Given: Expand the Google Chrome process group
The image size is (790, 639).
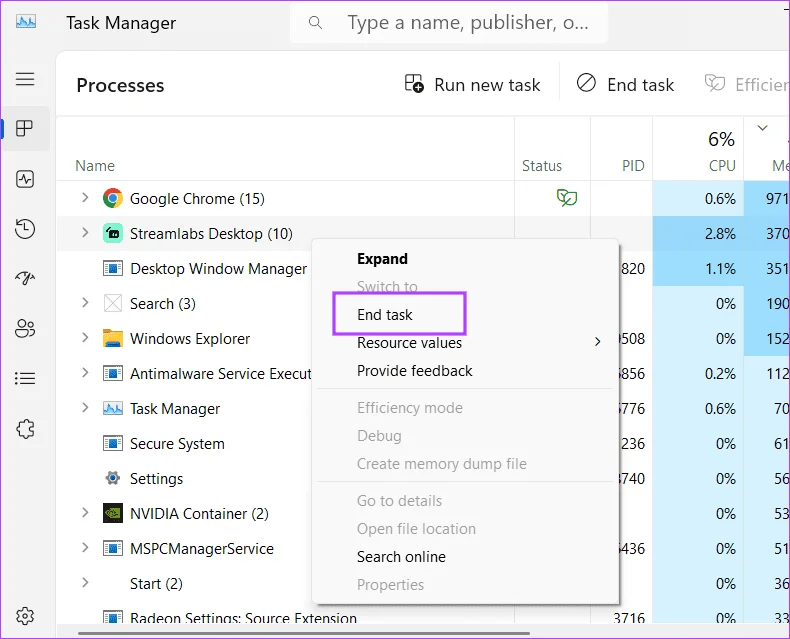Looking at the screenshot, I should (85, 198).
